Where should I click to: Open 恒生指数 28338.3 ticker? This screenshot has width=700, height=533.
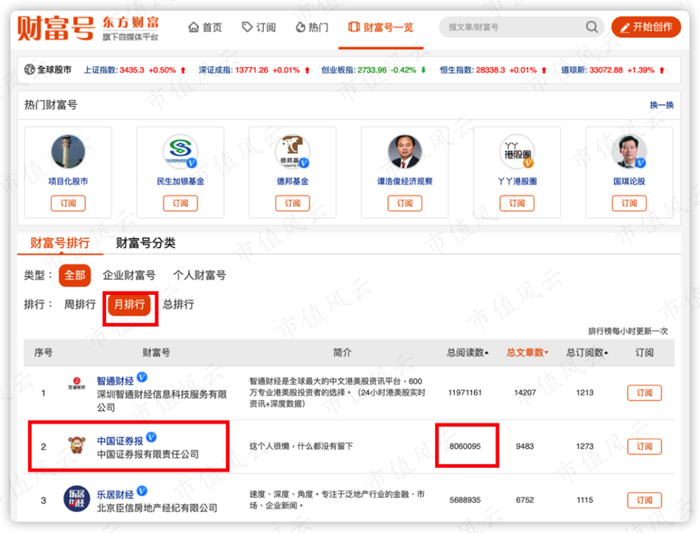(x=493, y=70)
